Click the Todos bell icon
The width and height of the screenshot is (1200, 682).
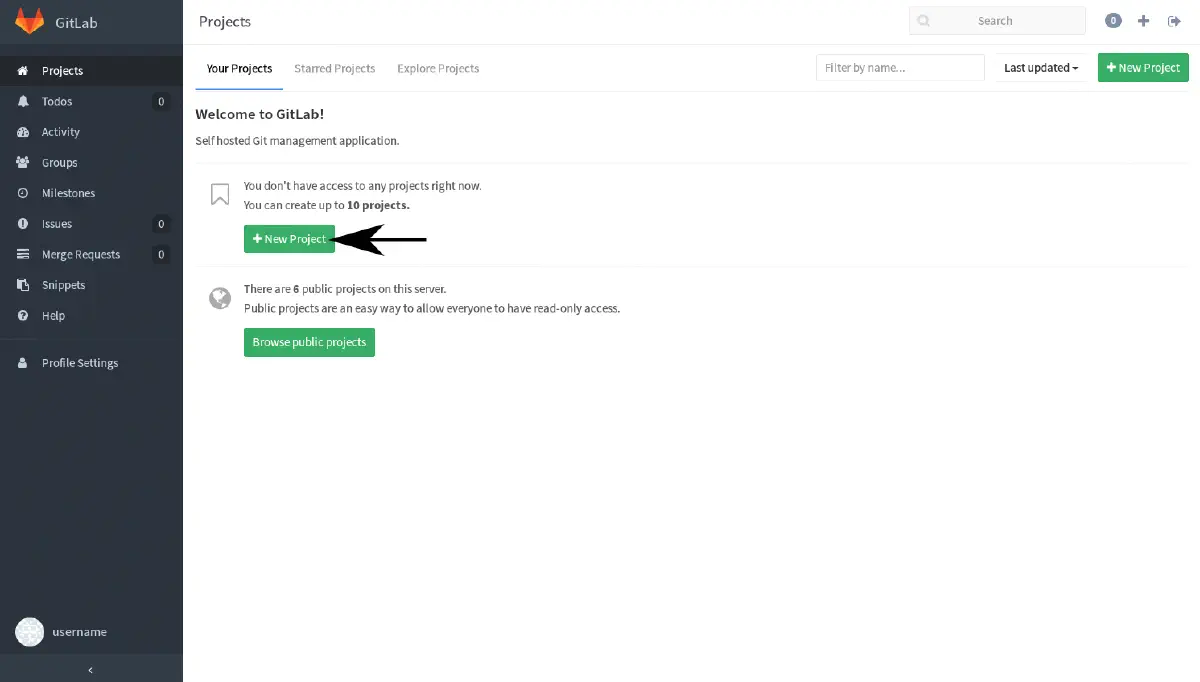(x=22, y=101)
